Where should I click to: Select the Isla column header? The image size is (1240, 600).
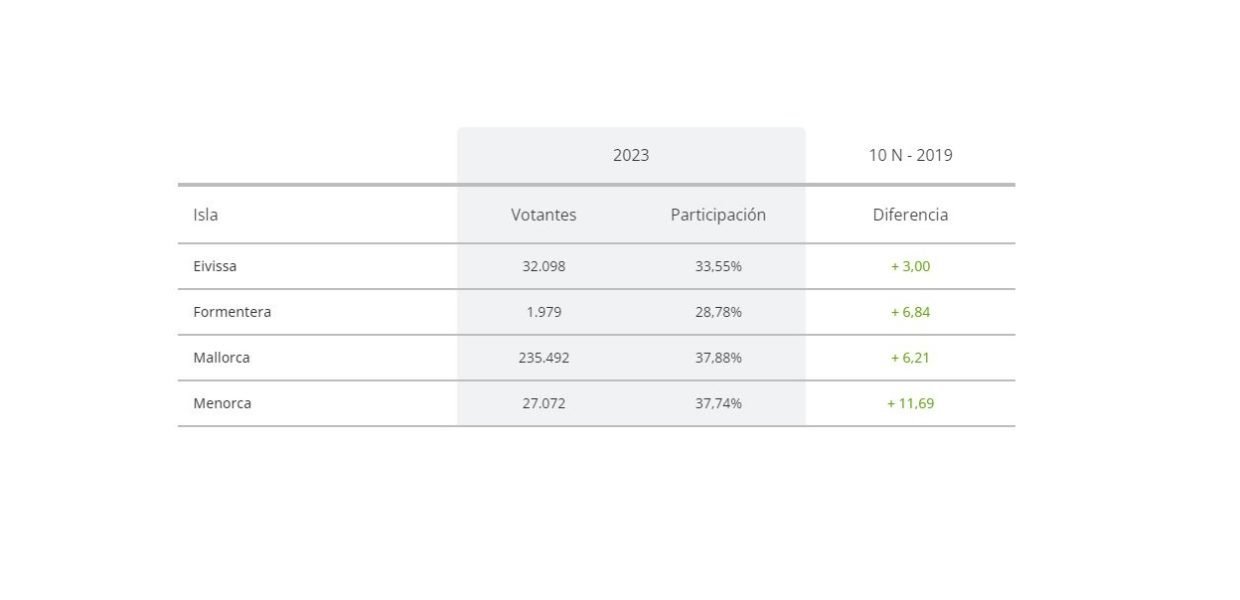click(205, 214)
